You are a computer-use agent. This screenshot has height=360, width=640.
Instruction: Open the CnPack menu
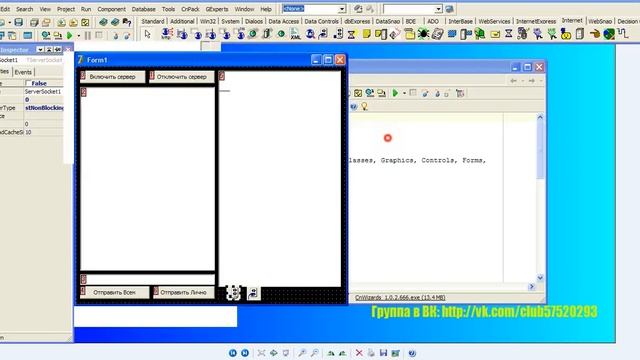tap(190, 9)
